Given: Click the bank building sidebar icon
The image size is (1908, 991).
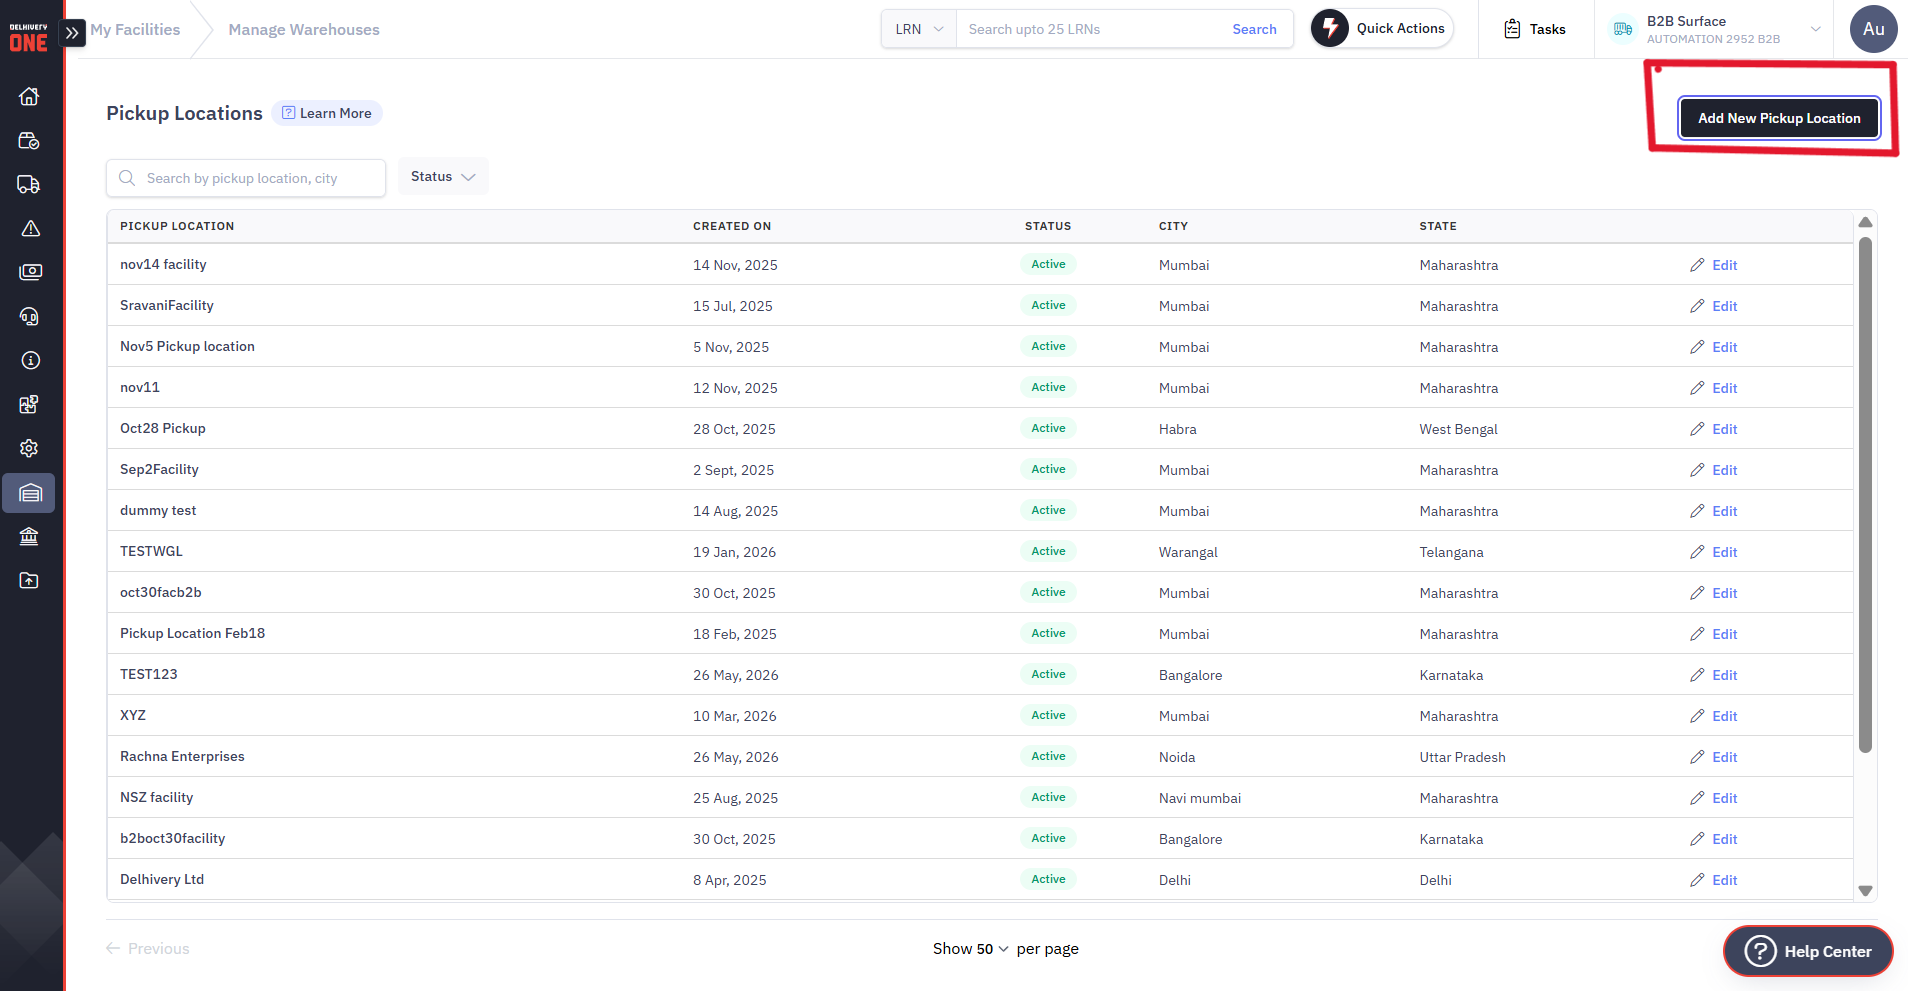Looking at the screenshot, I should [29, 536].
